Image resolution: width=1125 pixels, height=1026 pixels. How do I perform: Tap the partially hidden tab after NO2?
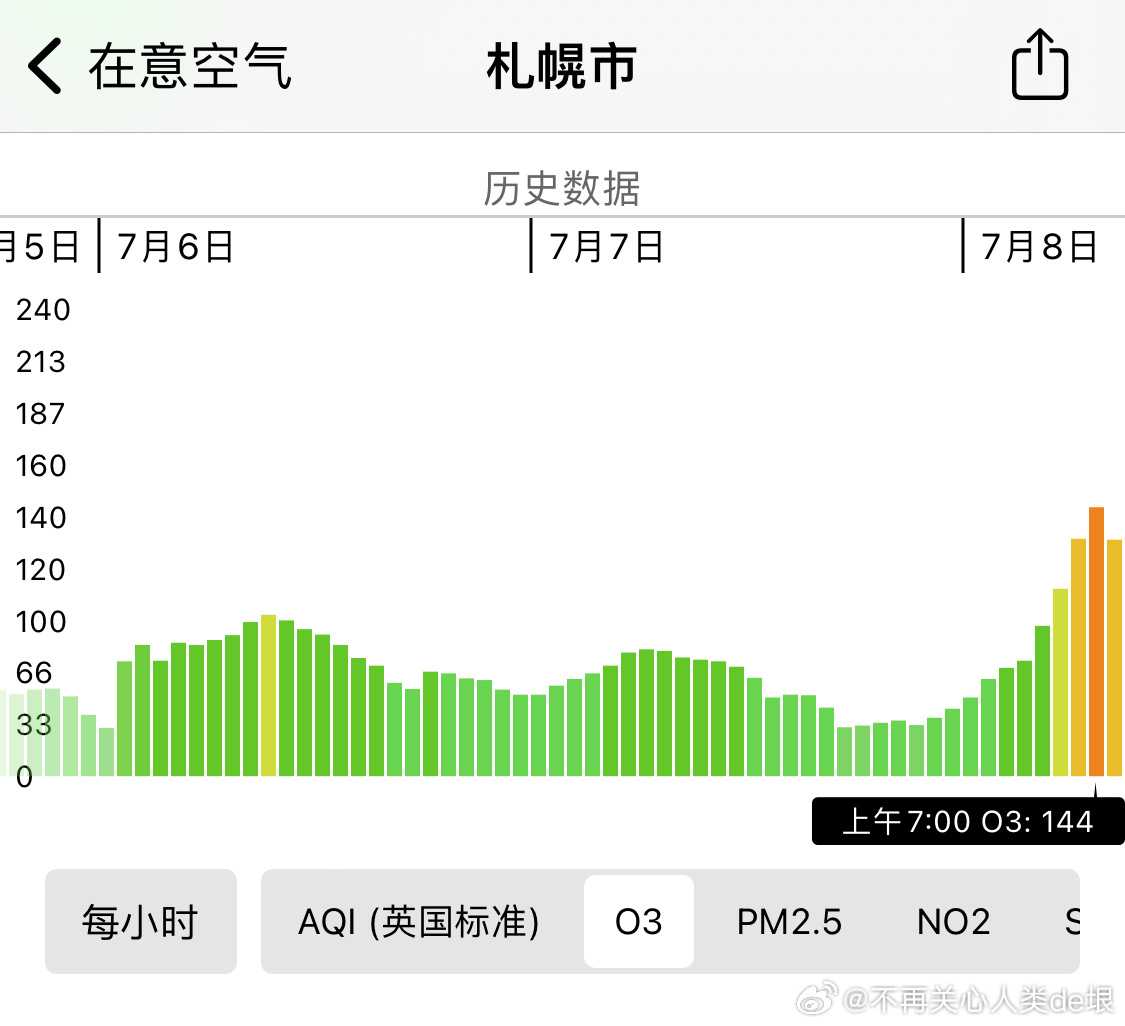(x=1071, y=921)
